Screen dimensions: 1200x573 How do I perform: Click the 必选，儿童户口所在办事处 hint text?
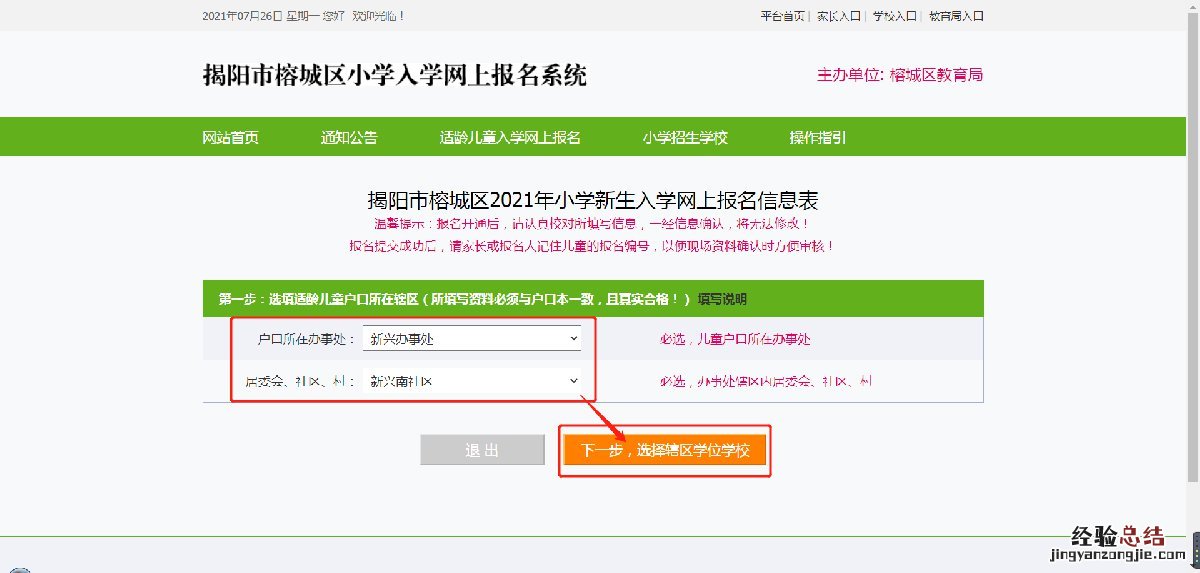[x=735, y=339]
